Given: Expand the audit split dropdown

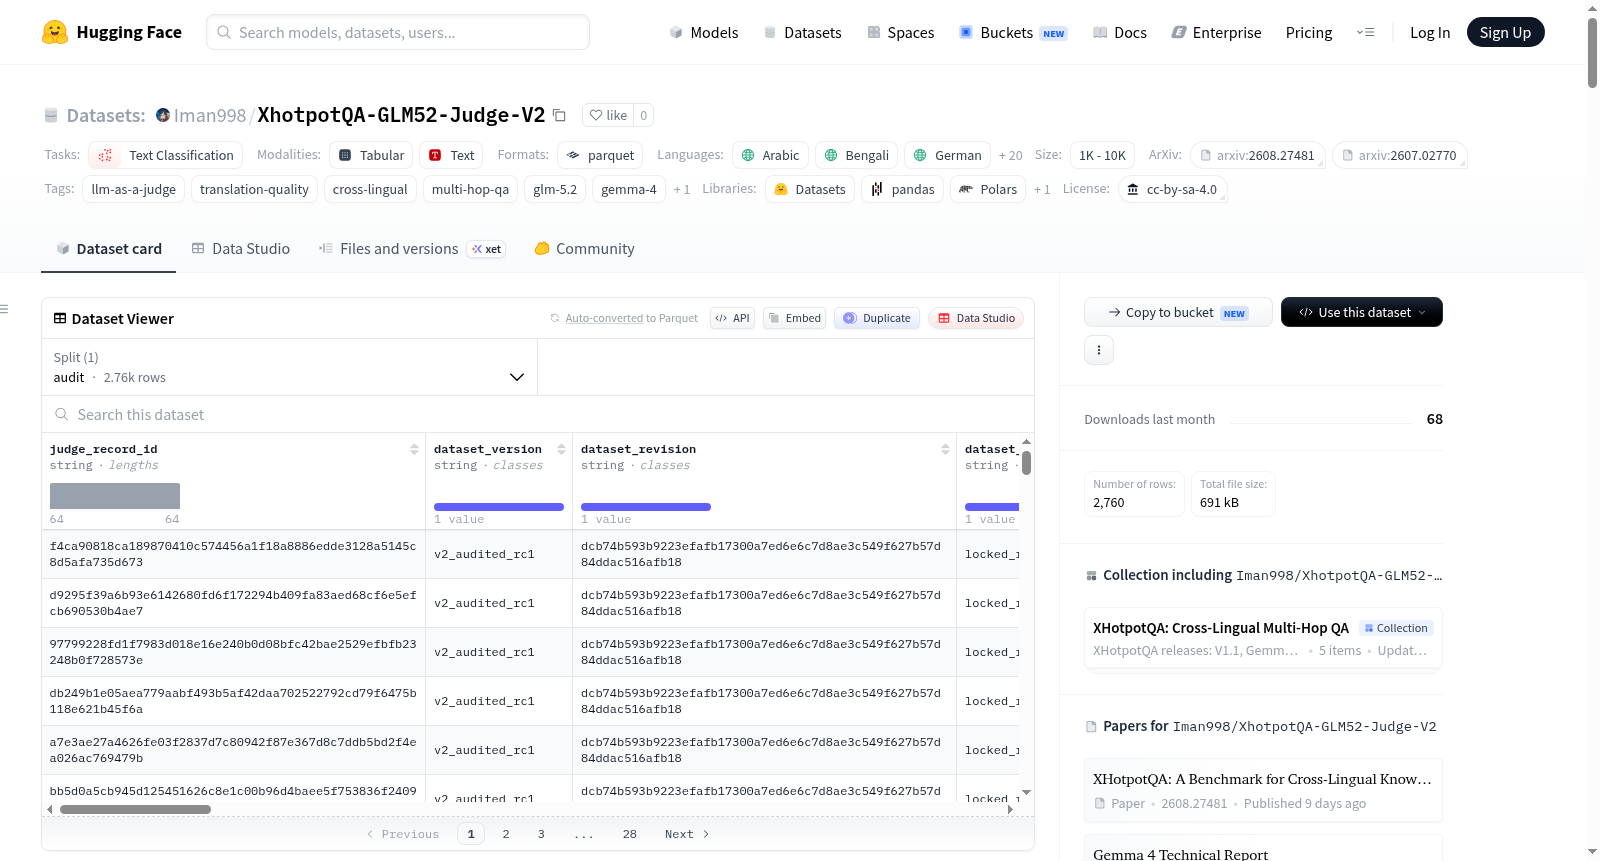Looking at the screenshot, I should 290,367.
